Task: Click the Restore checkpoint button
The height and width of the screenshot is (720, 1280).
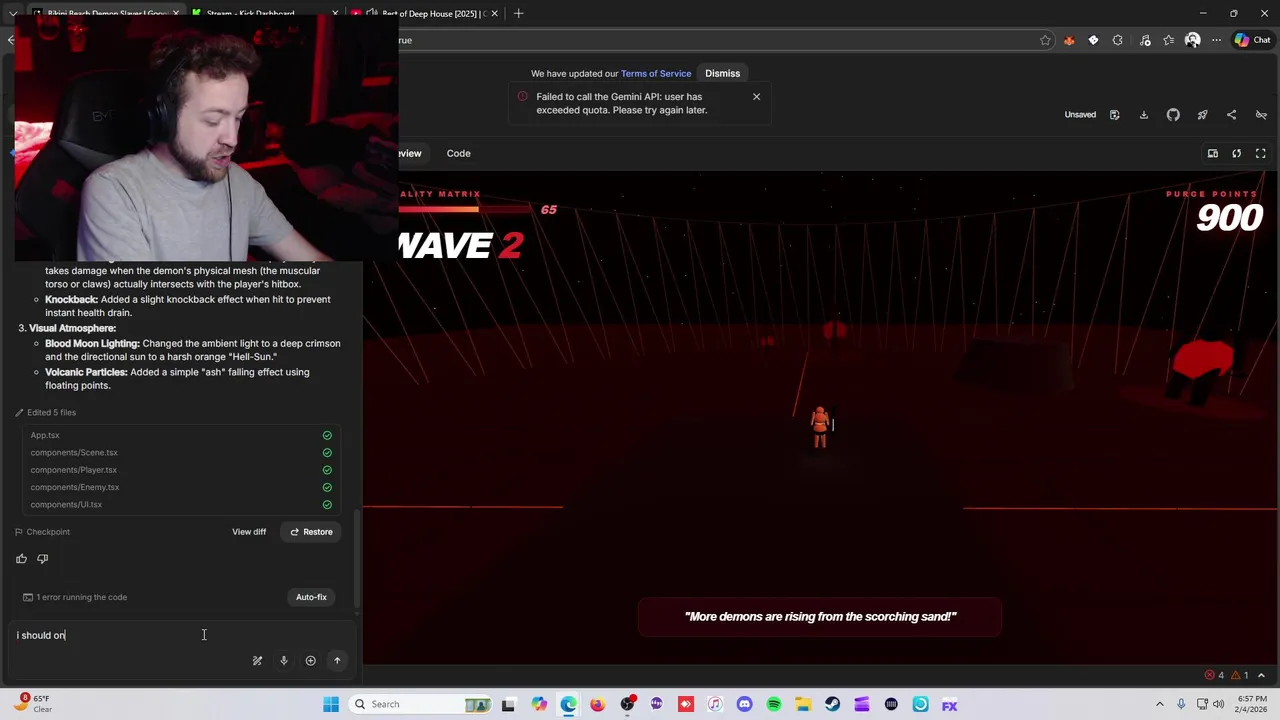Action: (x=311, y=532)
